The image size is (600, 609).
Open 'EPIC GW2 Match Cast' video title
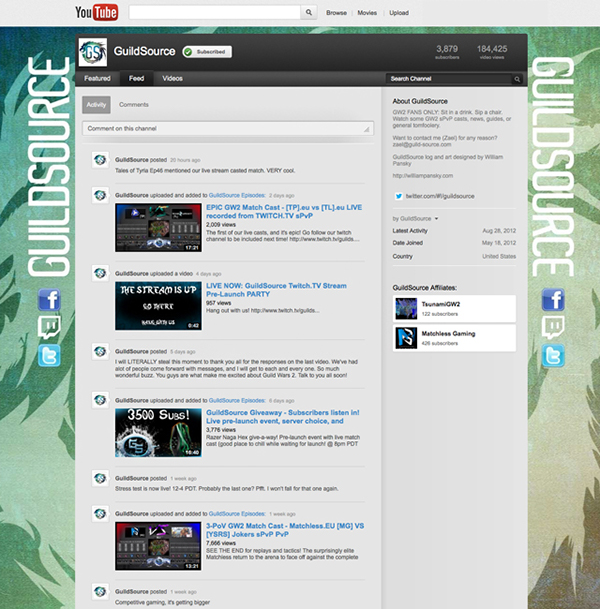point(284,212)
